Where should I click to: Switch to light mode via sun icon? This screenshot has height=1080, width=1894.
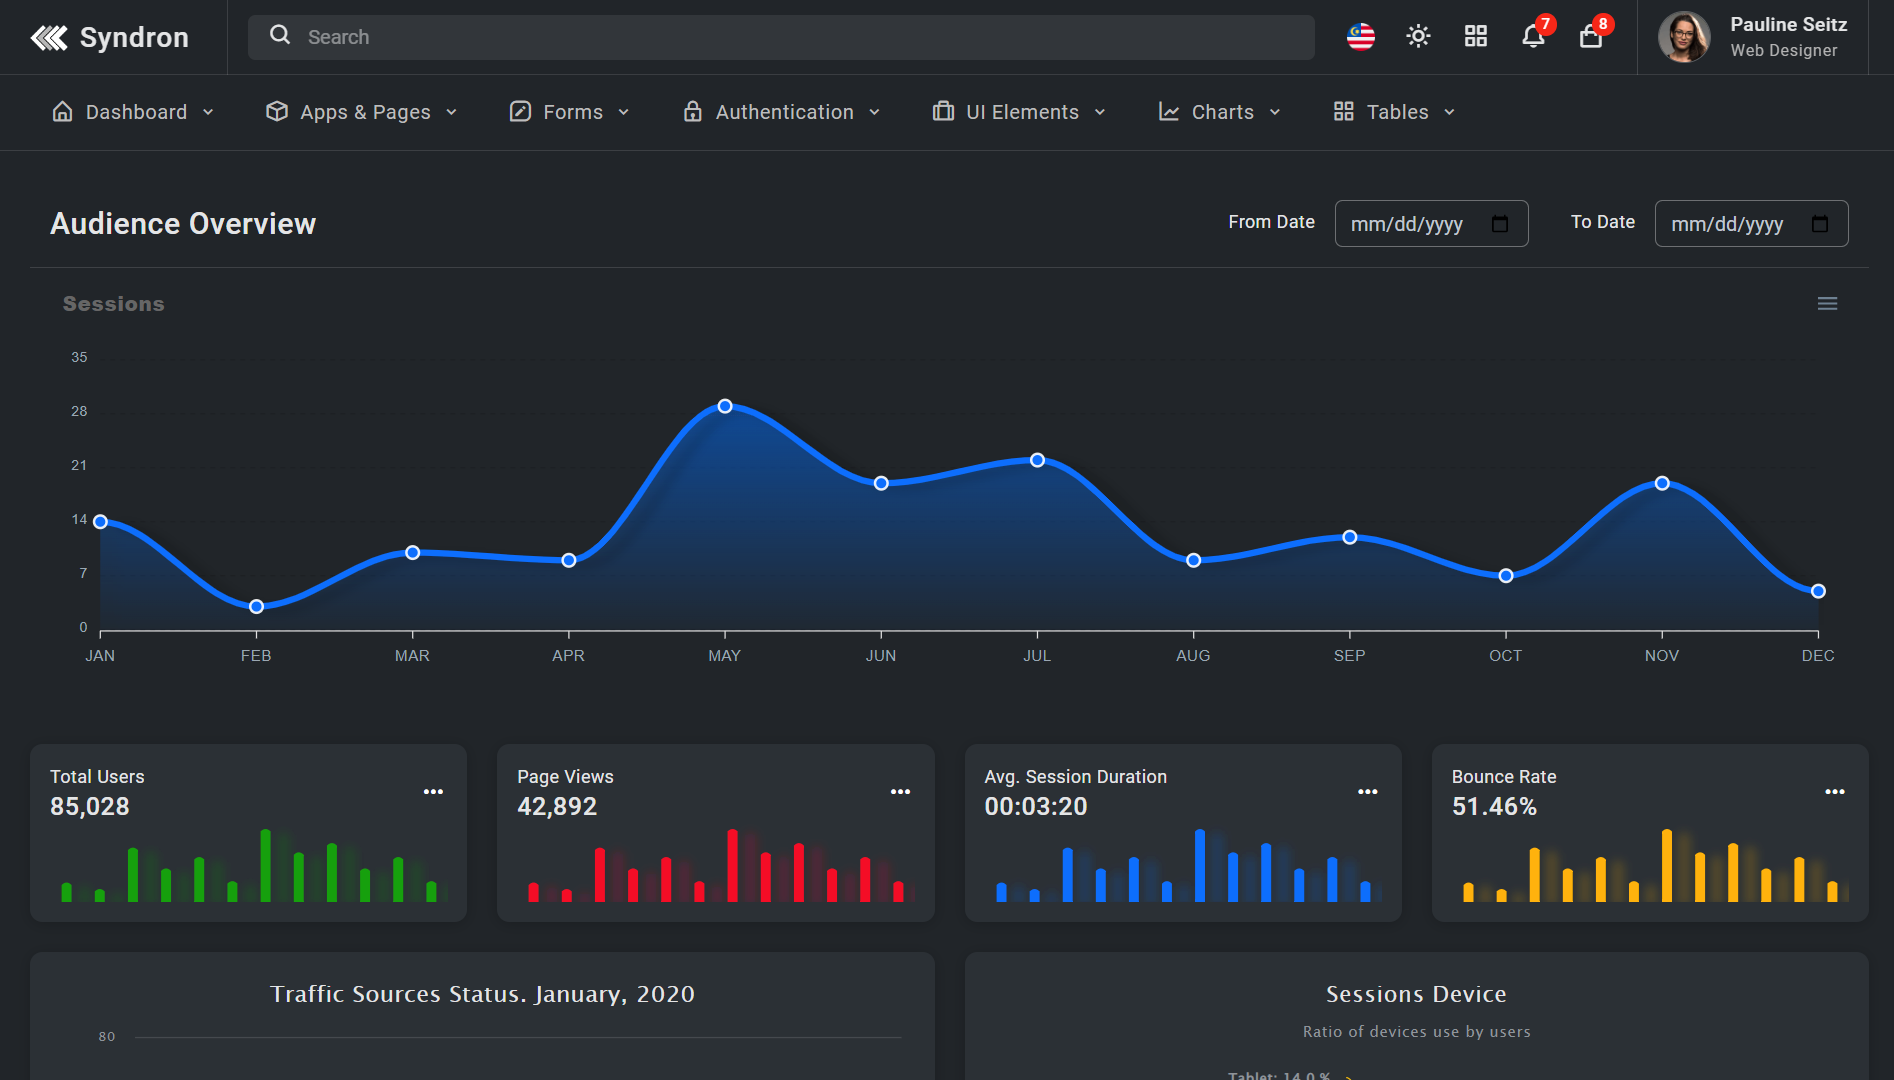pos(1417,36)
